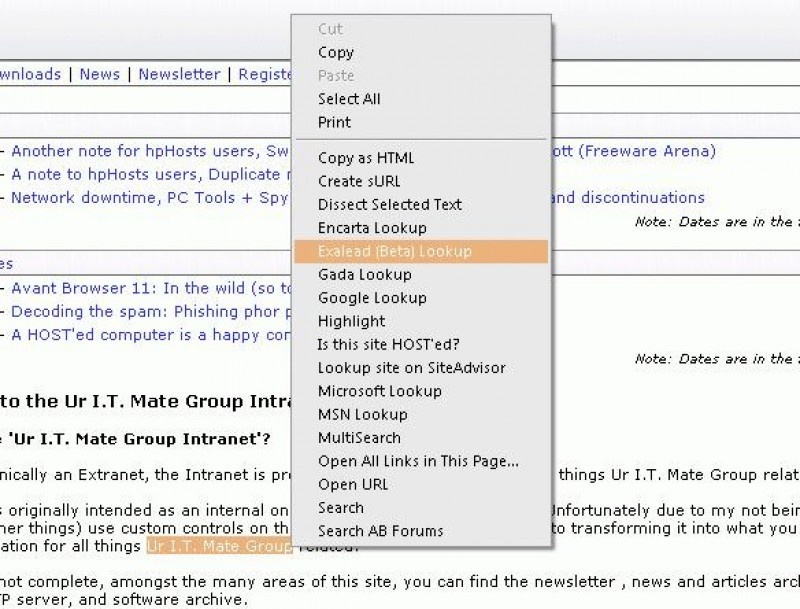Click Select All in the context menu

tap(349, 99)
